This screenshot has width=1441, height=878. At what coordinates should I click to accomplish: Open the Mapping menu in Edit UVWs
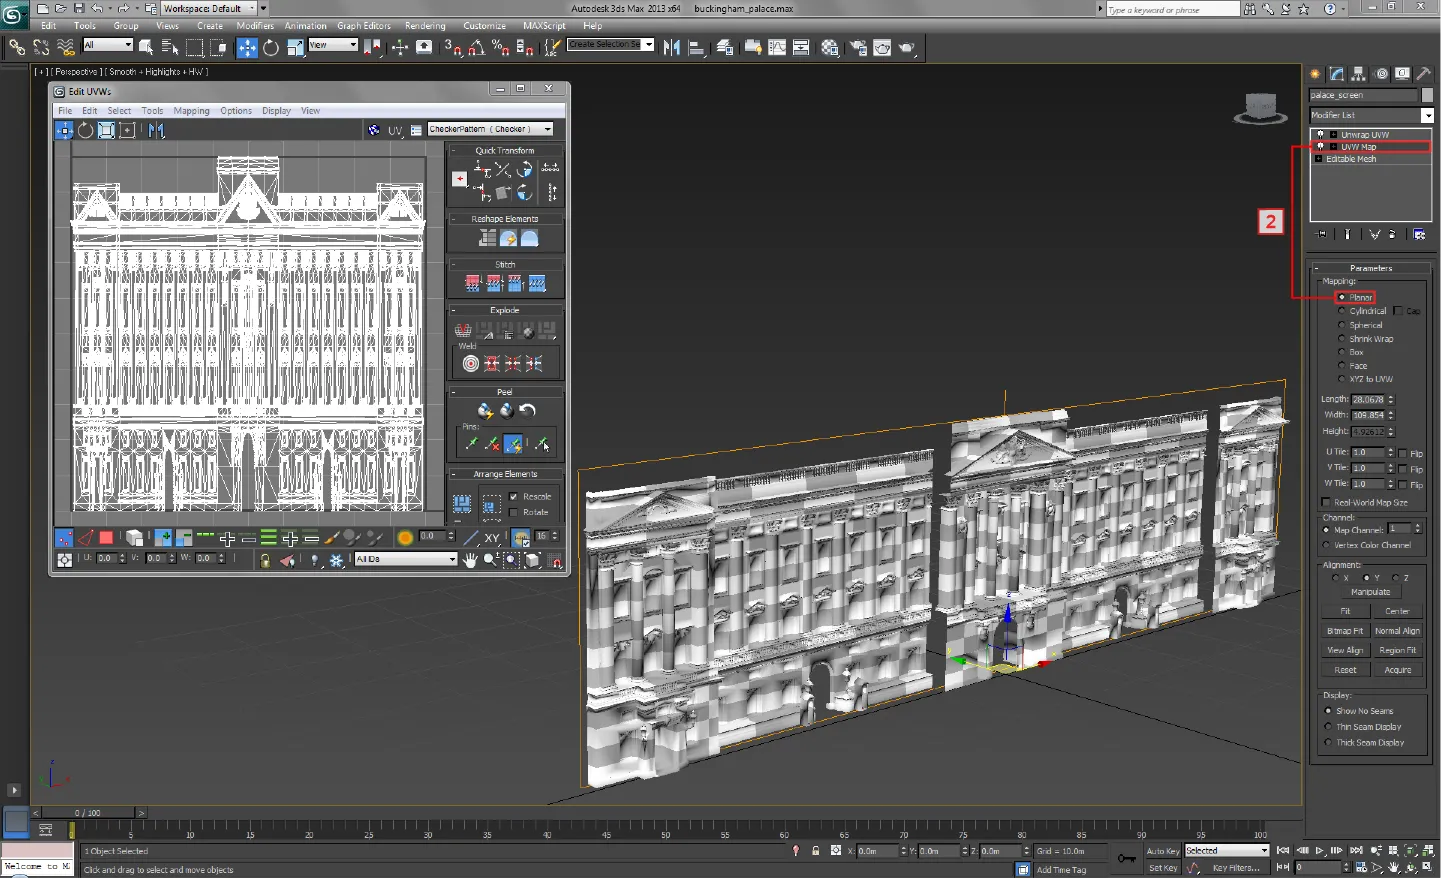click(191, 111)
